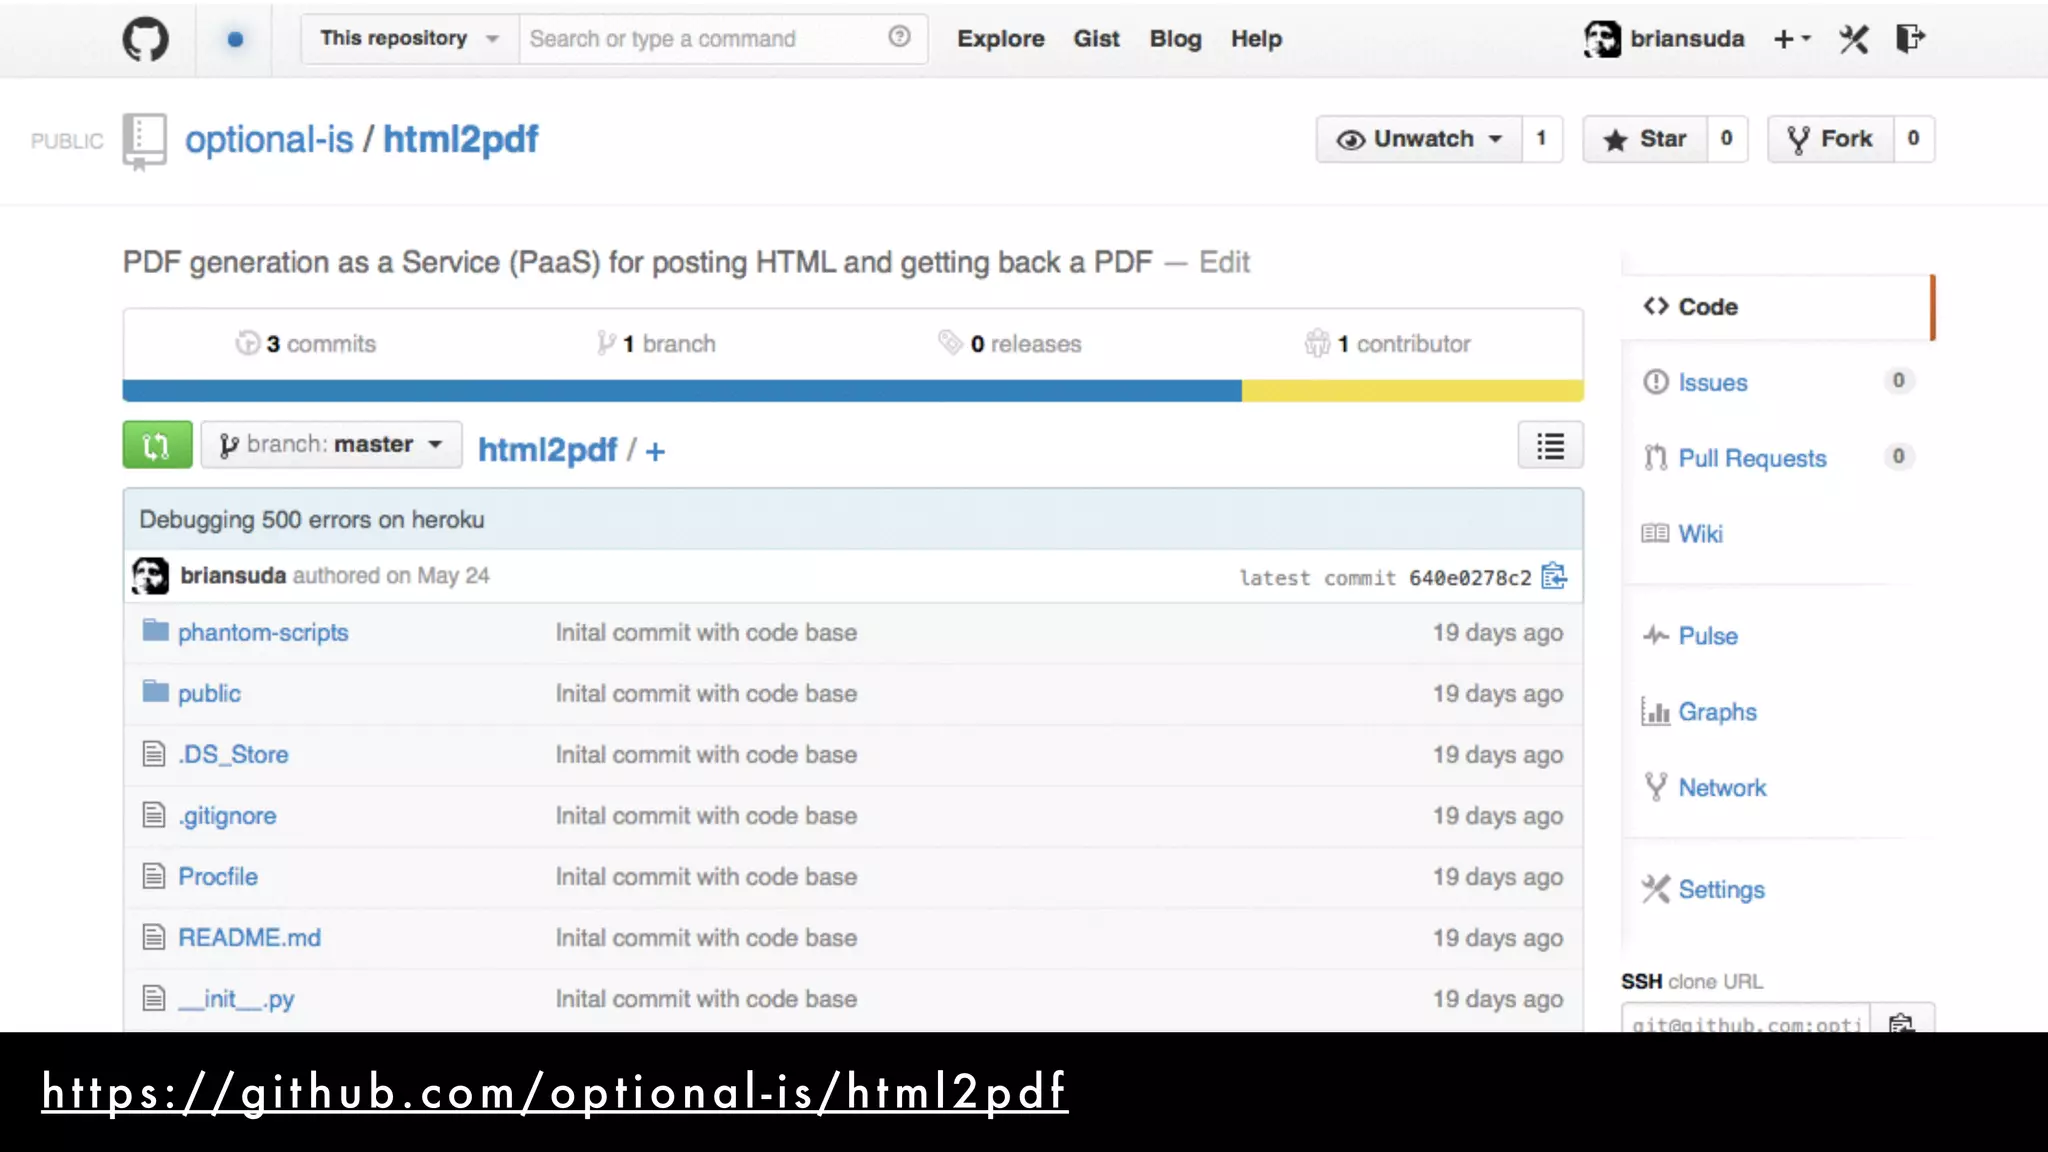Open Gist in top navigation
Viewport: 2048px width, 1152px height.
click(x=1096, y=39)
